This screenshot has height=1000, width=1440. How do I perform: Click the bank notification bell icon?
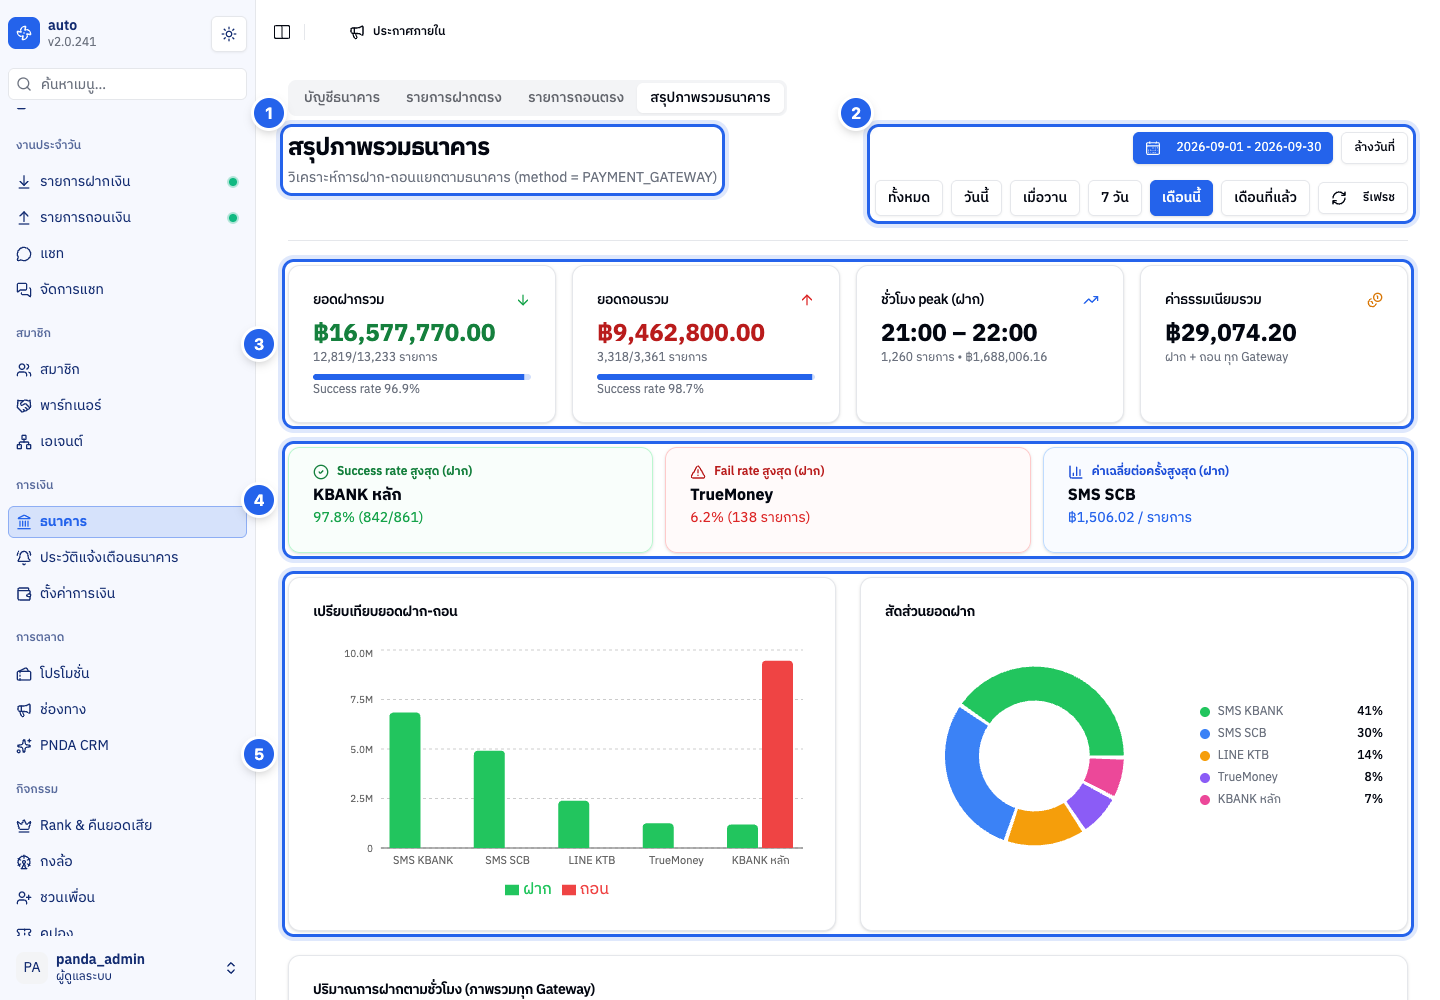click(x=24, y=558)
